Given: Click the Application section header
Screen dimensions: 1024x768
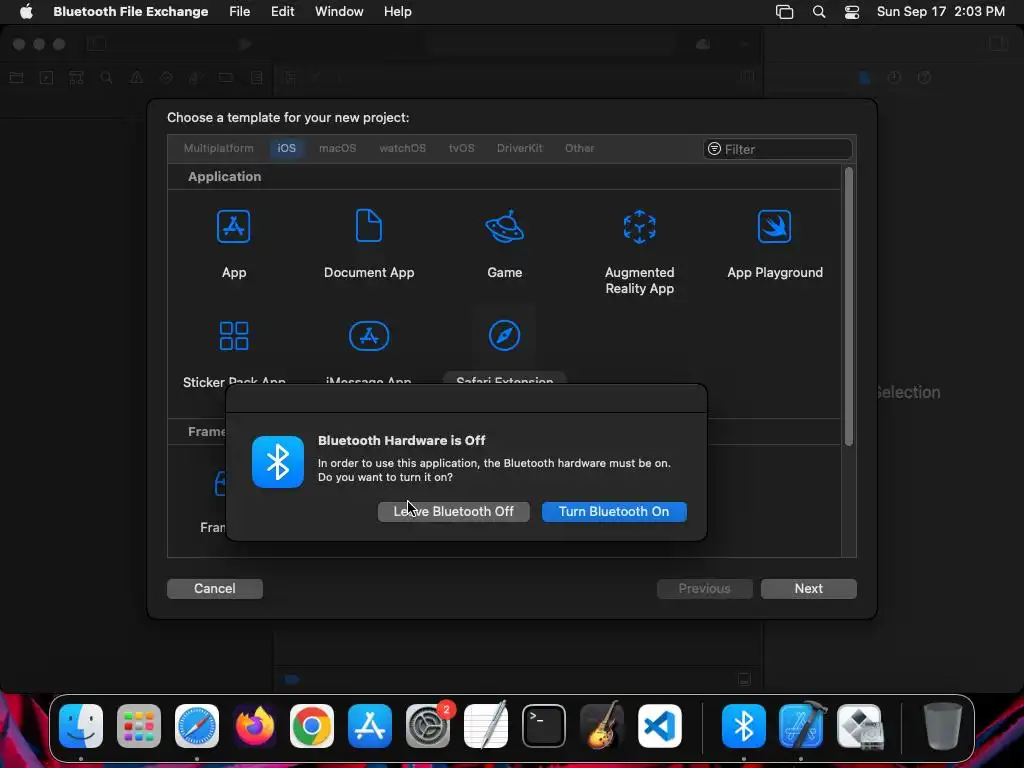Looking at the screenshot, I should tap(225, 176).
